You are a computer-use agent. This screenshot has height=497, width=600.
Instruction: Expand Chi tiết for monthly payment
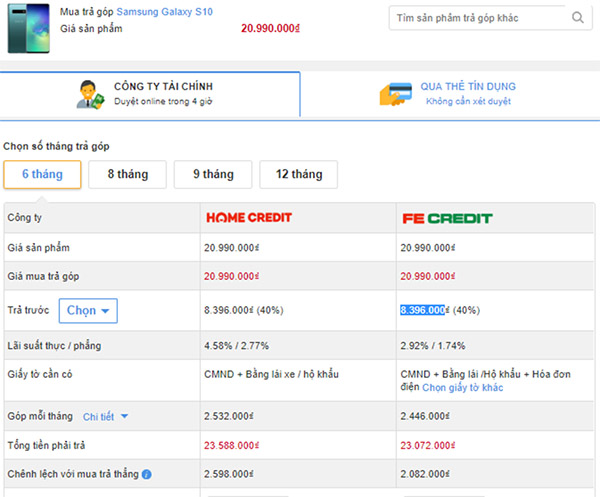(x=105, y=417)
